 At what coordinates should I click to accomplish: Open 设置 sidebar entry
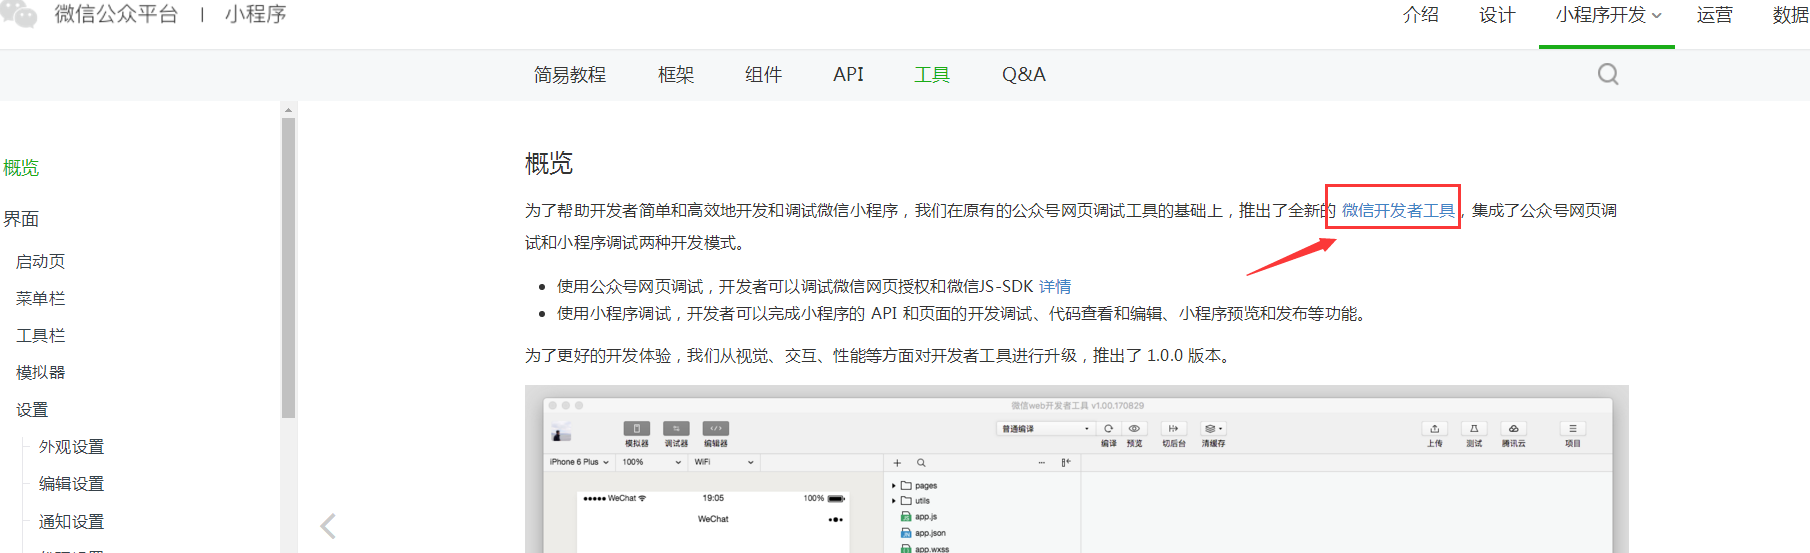tap(32, 410)
